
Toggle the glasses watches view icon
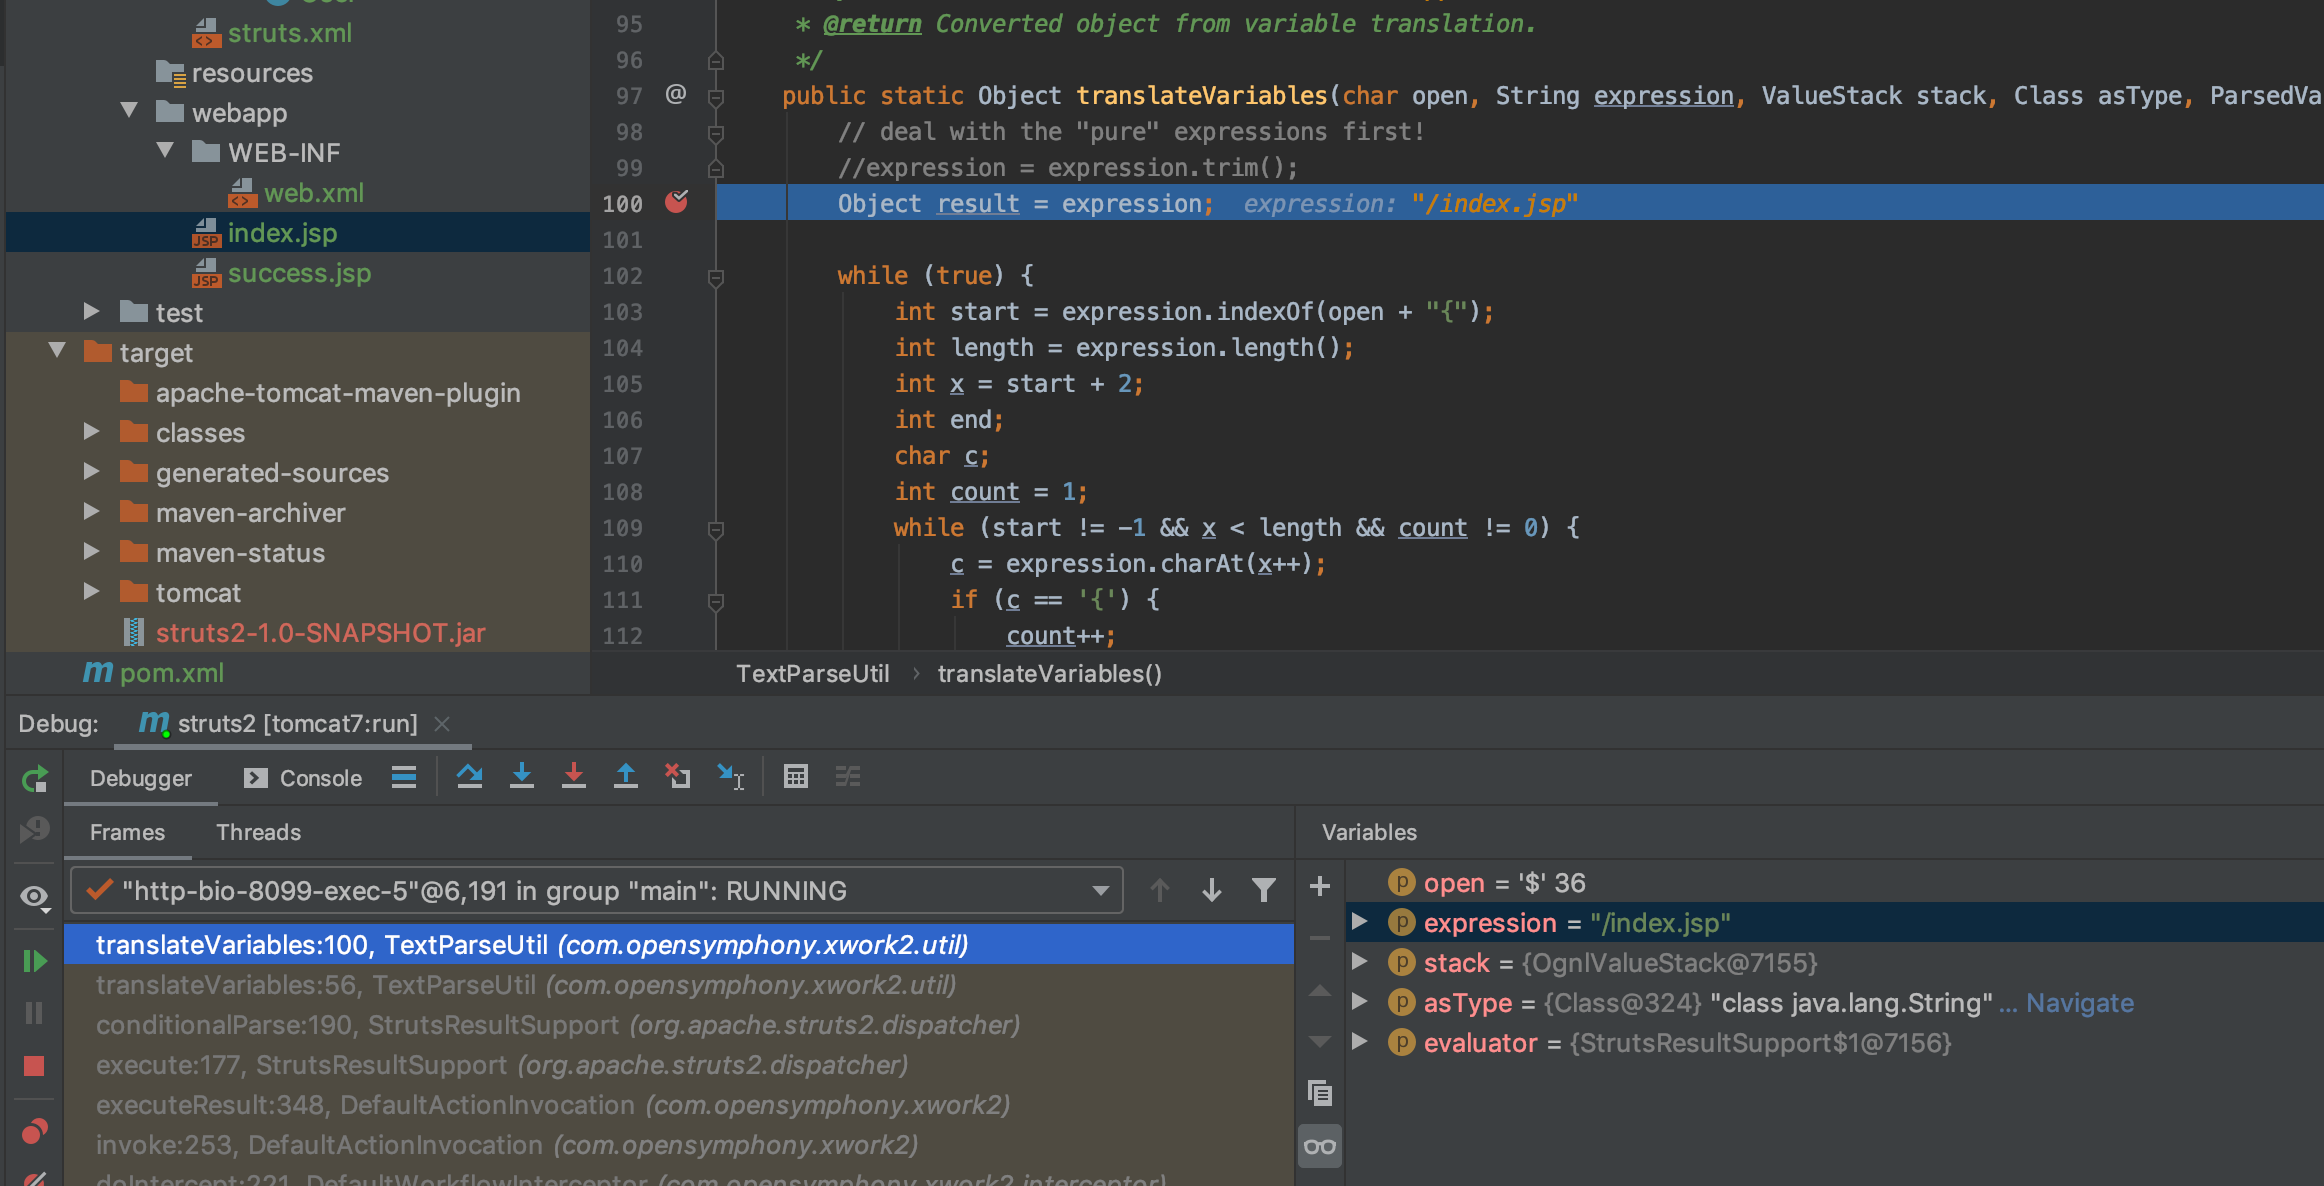click(x=1319, y=1146)
